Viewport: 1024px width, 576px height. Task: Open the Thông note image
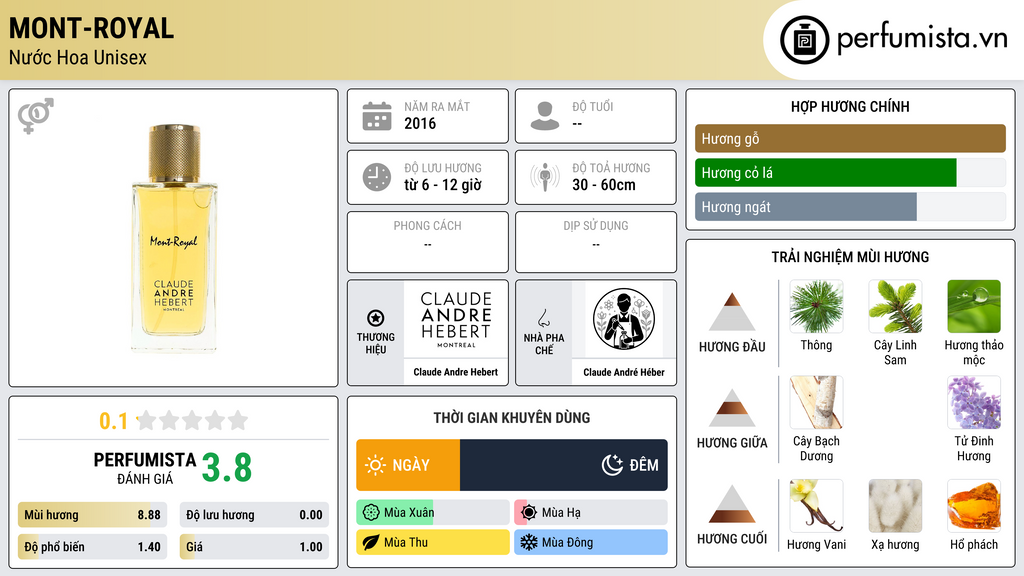pyautogui.click(x=816, y=307)
